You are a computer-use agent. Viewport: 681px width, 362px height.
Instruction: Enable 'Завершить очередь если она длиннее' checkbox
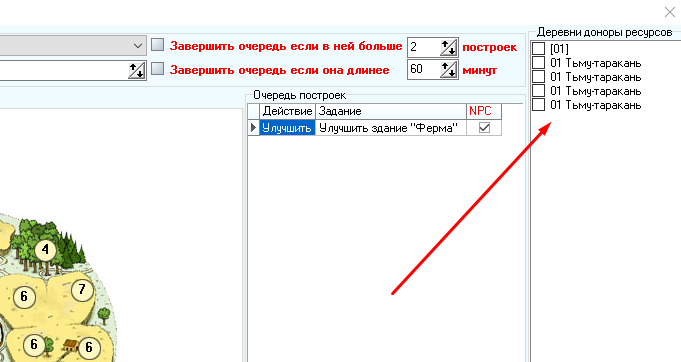coord(157,69)
